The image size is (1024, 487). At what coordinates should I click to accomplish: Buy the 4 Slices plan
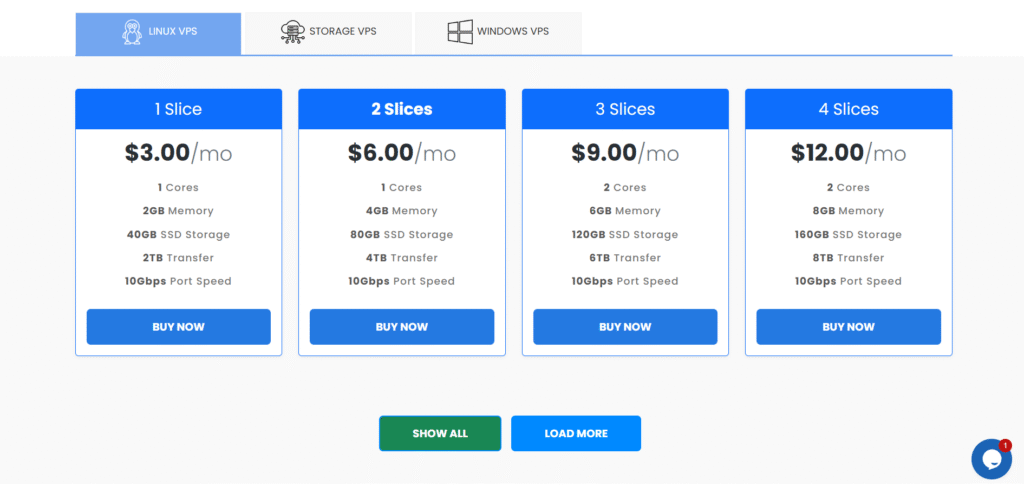[x=848, y=327]
